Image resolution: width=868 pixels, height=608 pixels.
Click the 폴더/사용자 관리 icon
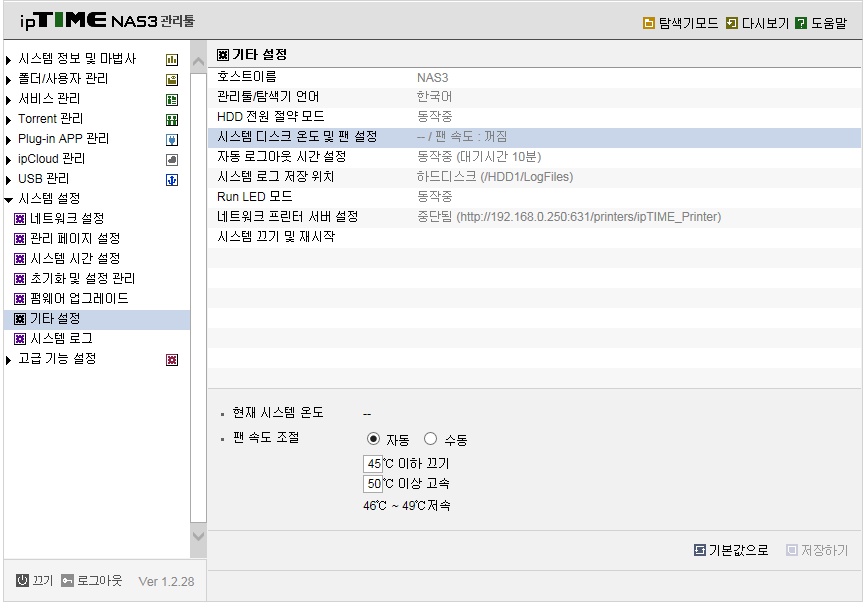(x=172, y=79)
